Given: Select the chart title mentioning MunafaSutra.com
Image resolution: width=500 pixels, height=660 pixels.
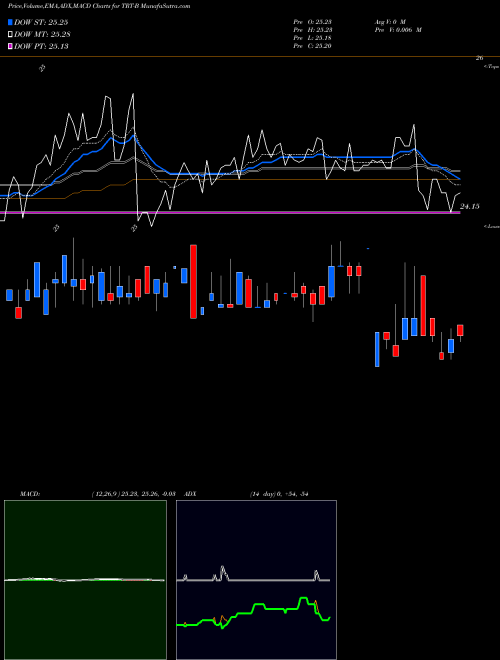Looking at the screenshot, I should [x=99, y=6].
